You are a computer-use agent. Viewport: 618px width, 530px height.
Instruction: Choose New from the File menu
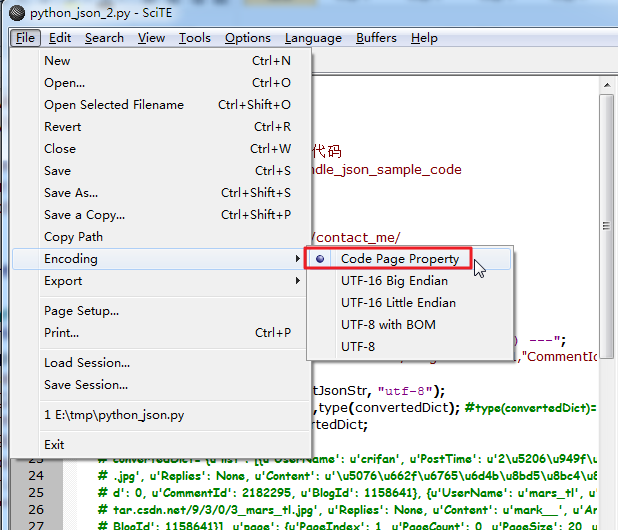160,61
